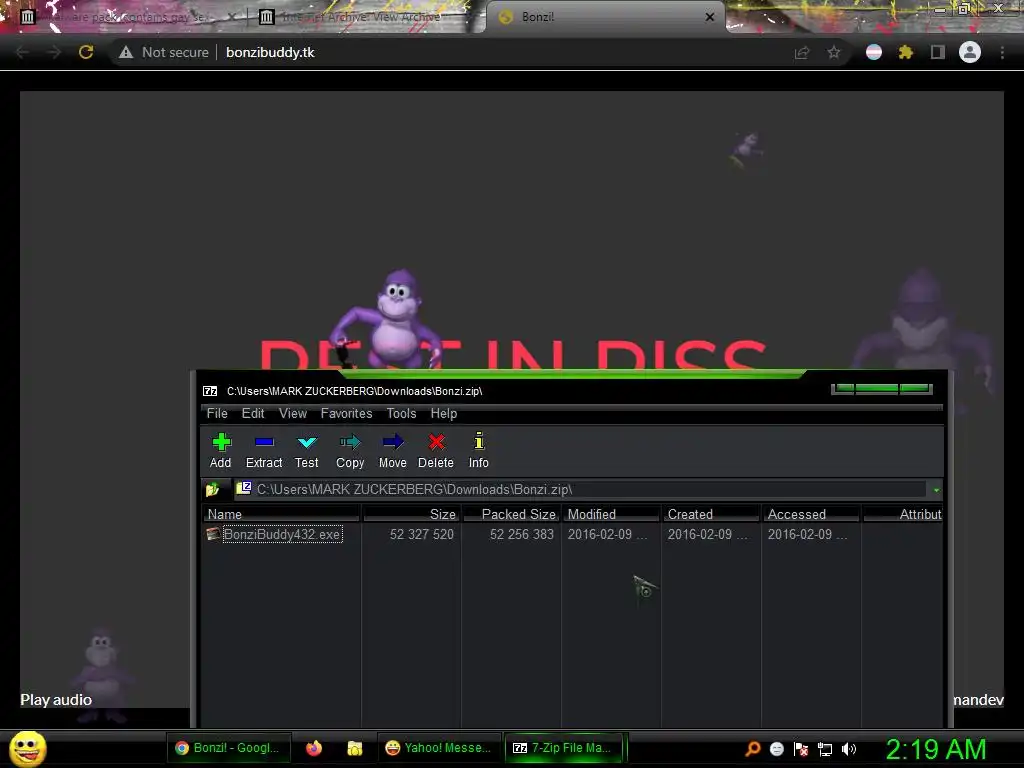The height and width of the screenshot is (768, 1024).
Task: Go up one folder with the folder-up icon
Action: [212, 489]
